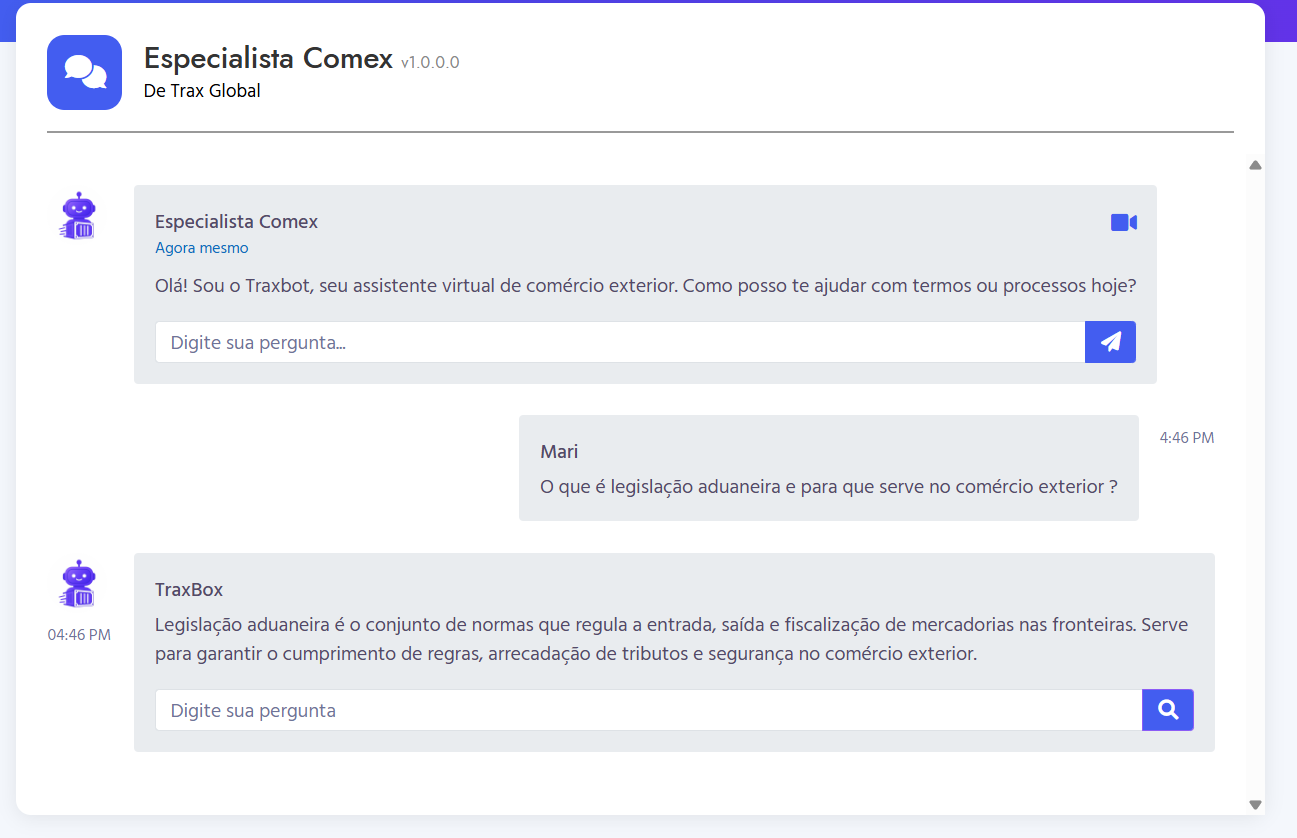Click the 'Especialista Comex' header title

click(x=268, y=58)
